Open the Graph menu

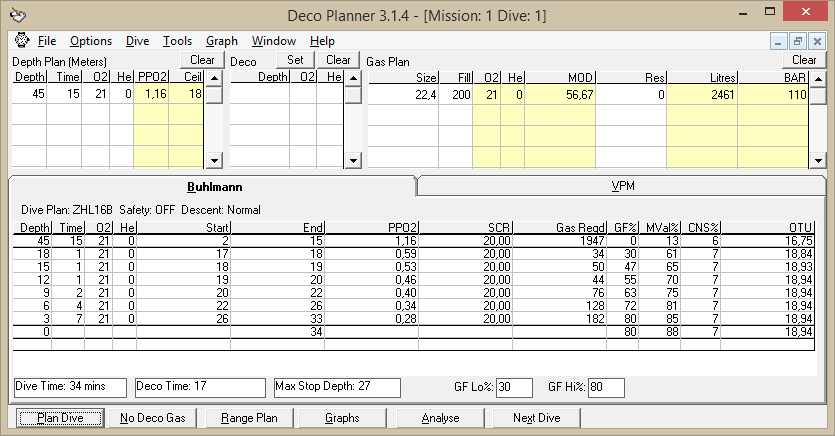point(222,41)
